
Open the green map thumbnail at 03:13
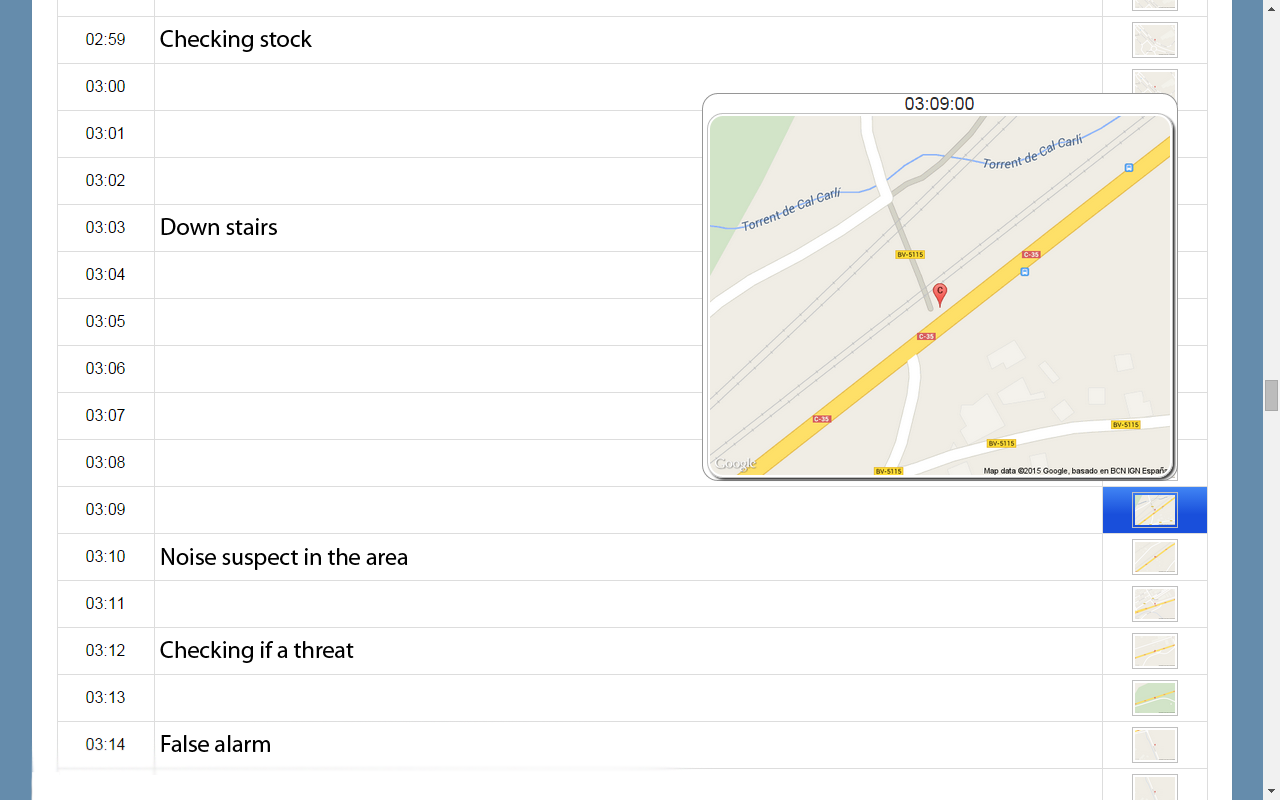click(x=1155, y=698)
